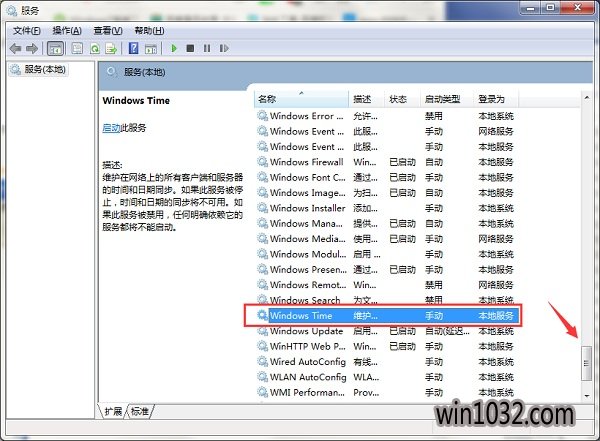This screenshot has height=441, width=600.
Task: Click the Refresh toolbar icon
Action: (95, 48)
